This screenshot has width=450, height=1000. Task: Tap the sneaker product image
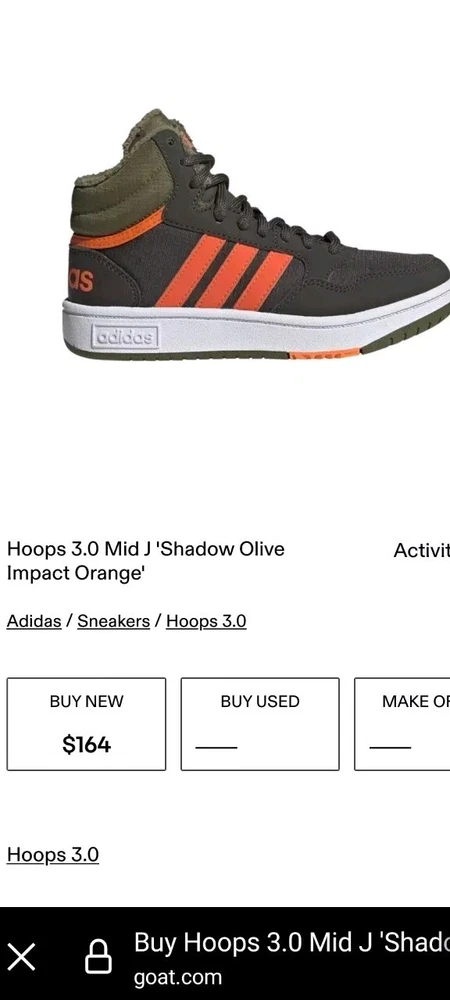[256, 235]
